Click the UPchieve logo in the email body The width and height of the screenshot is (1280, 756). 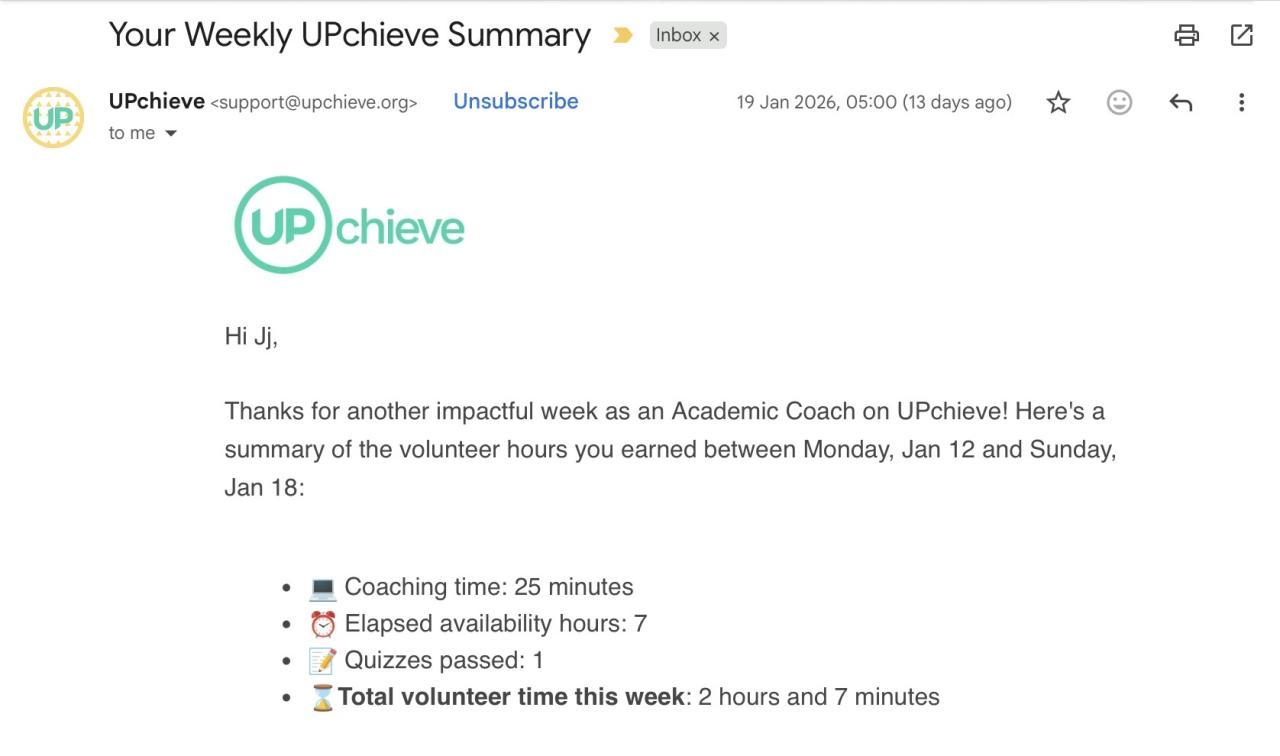[349, 225]
